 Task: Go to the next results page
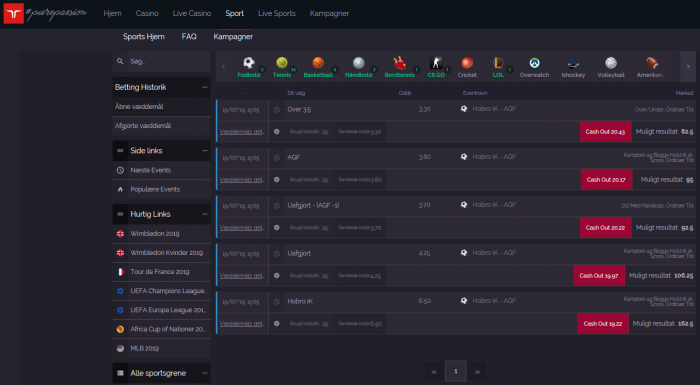(x=477, y=372)
